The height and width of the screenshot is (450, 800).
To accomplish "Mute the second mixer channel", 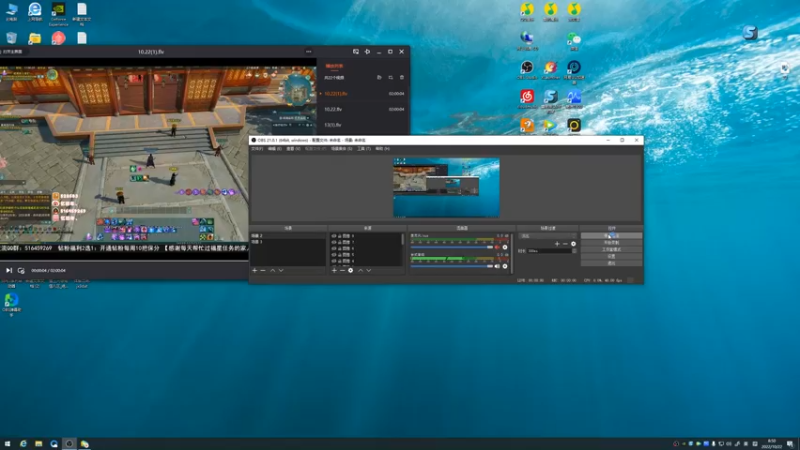I will pos(497,266).
